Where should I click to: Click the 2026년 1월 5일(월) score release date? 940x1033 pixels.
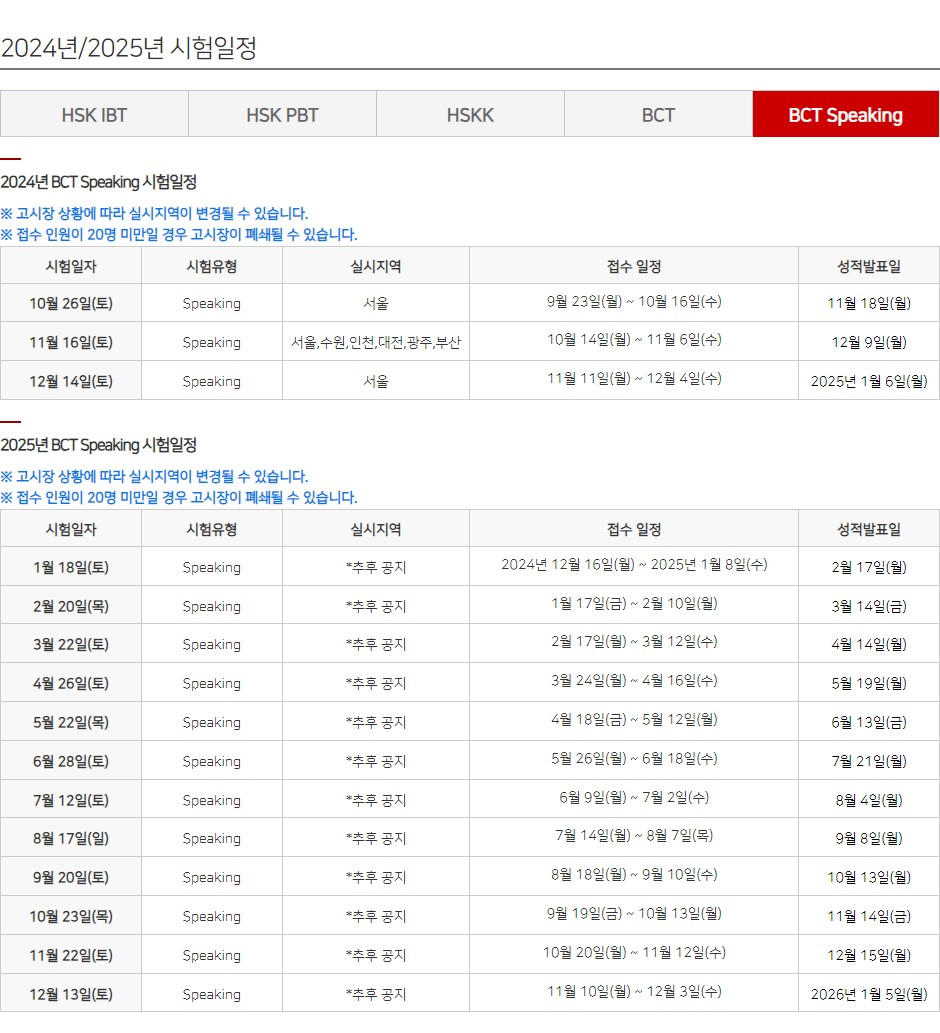(868, 993)
